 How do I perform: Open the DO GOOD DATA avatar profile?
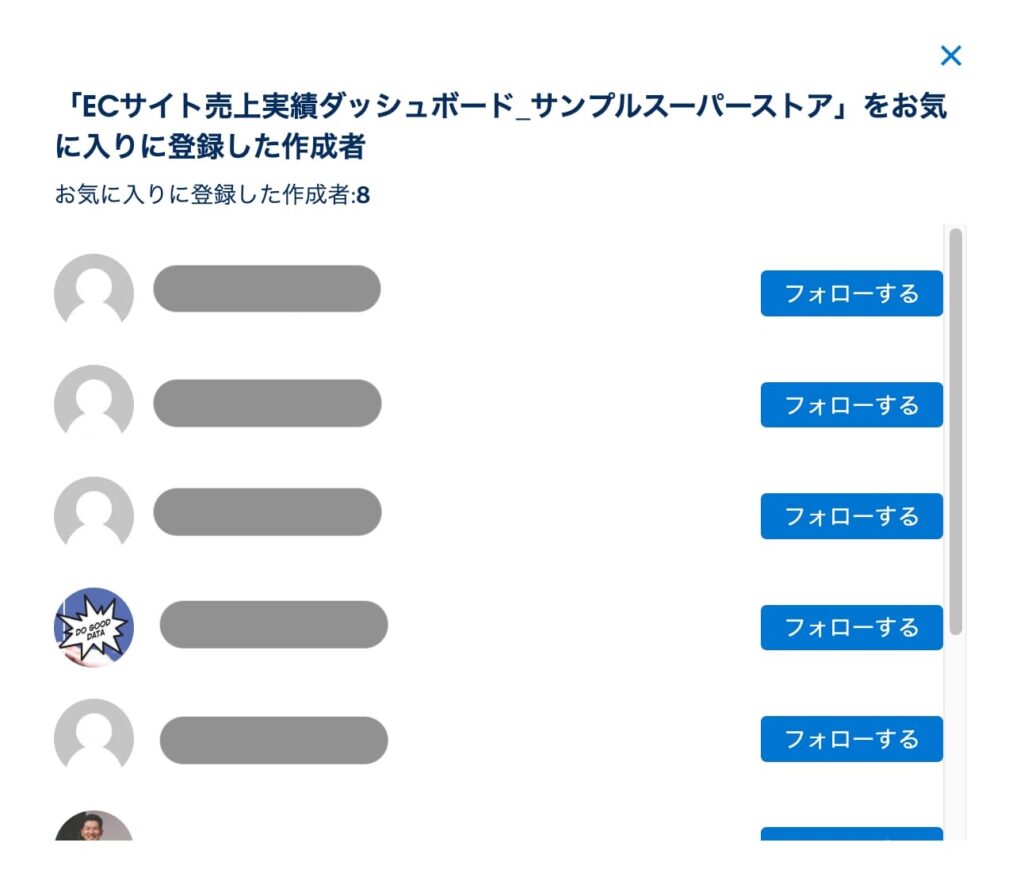pyautogui.click(x=93, y=627)
